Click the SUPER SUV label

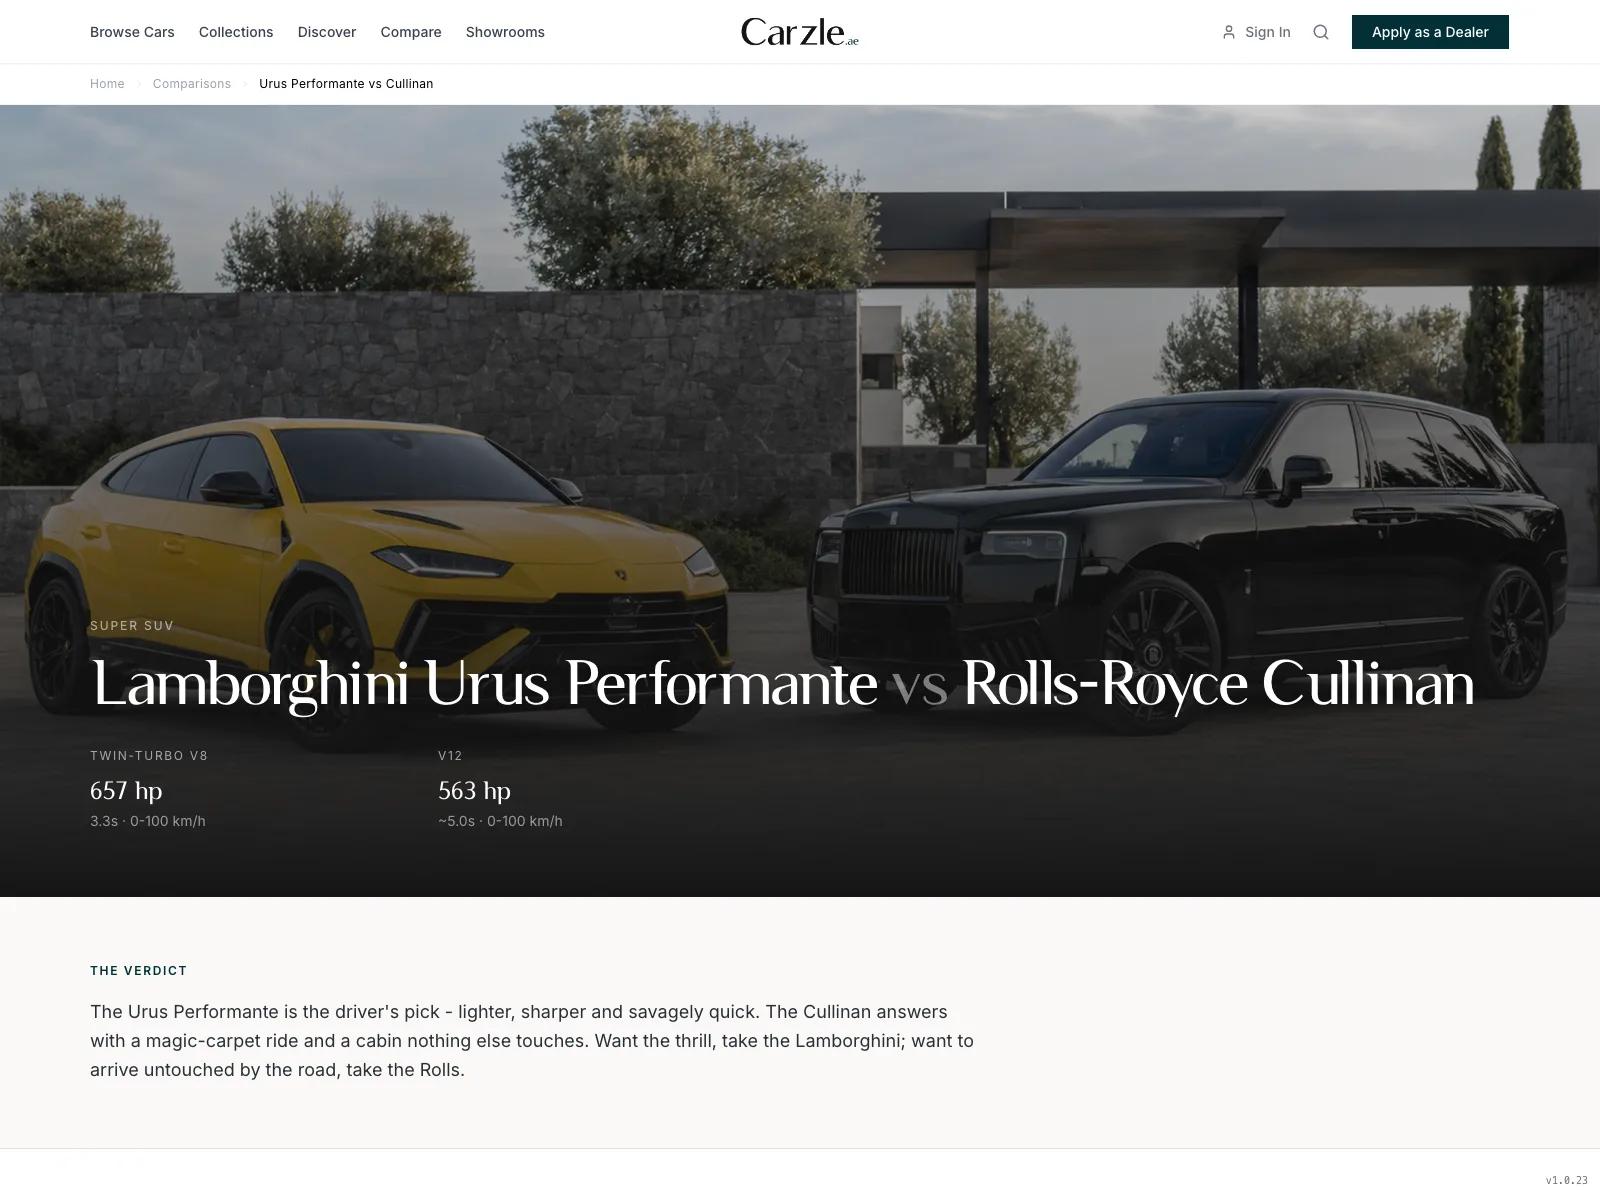coord(132,626)
